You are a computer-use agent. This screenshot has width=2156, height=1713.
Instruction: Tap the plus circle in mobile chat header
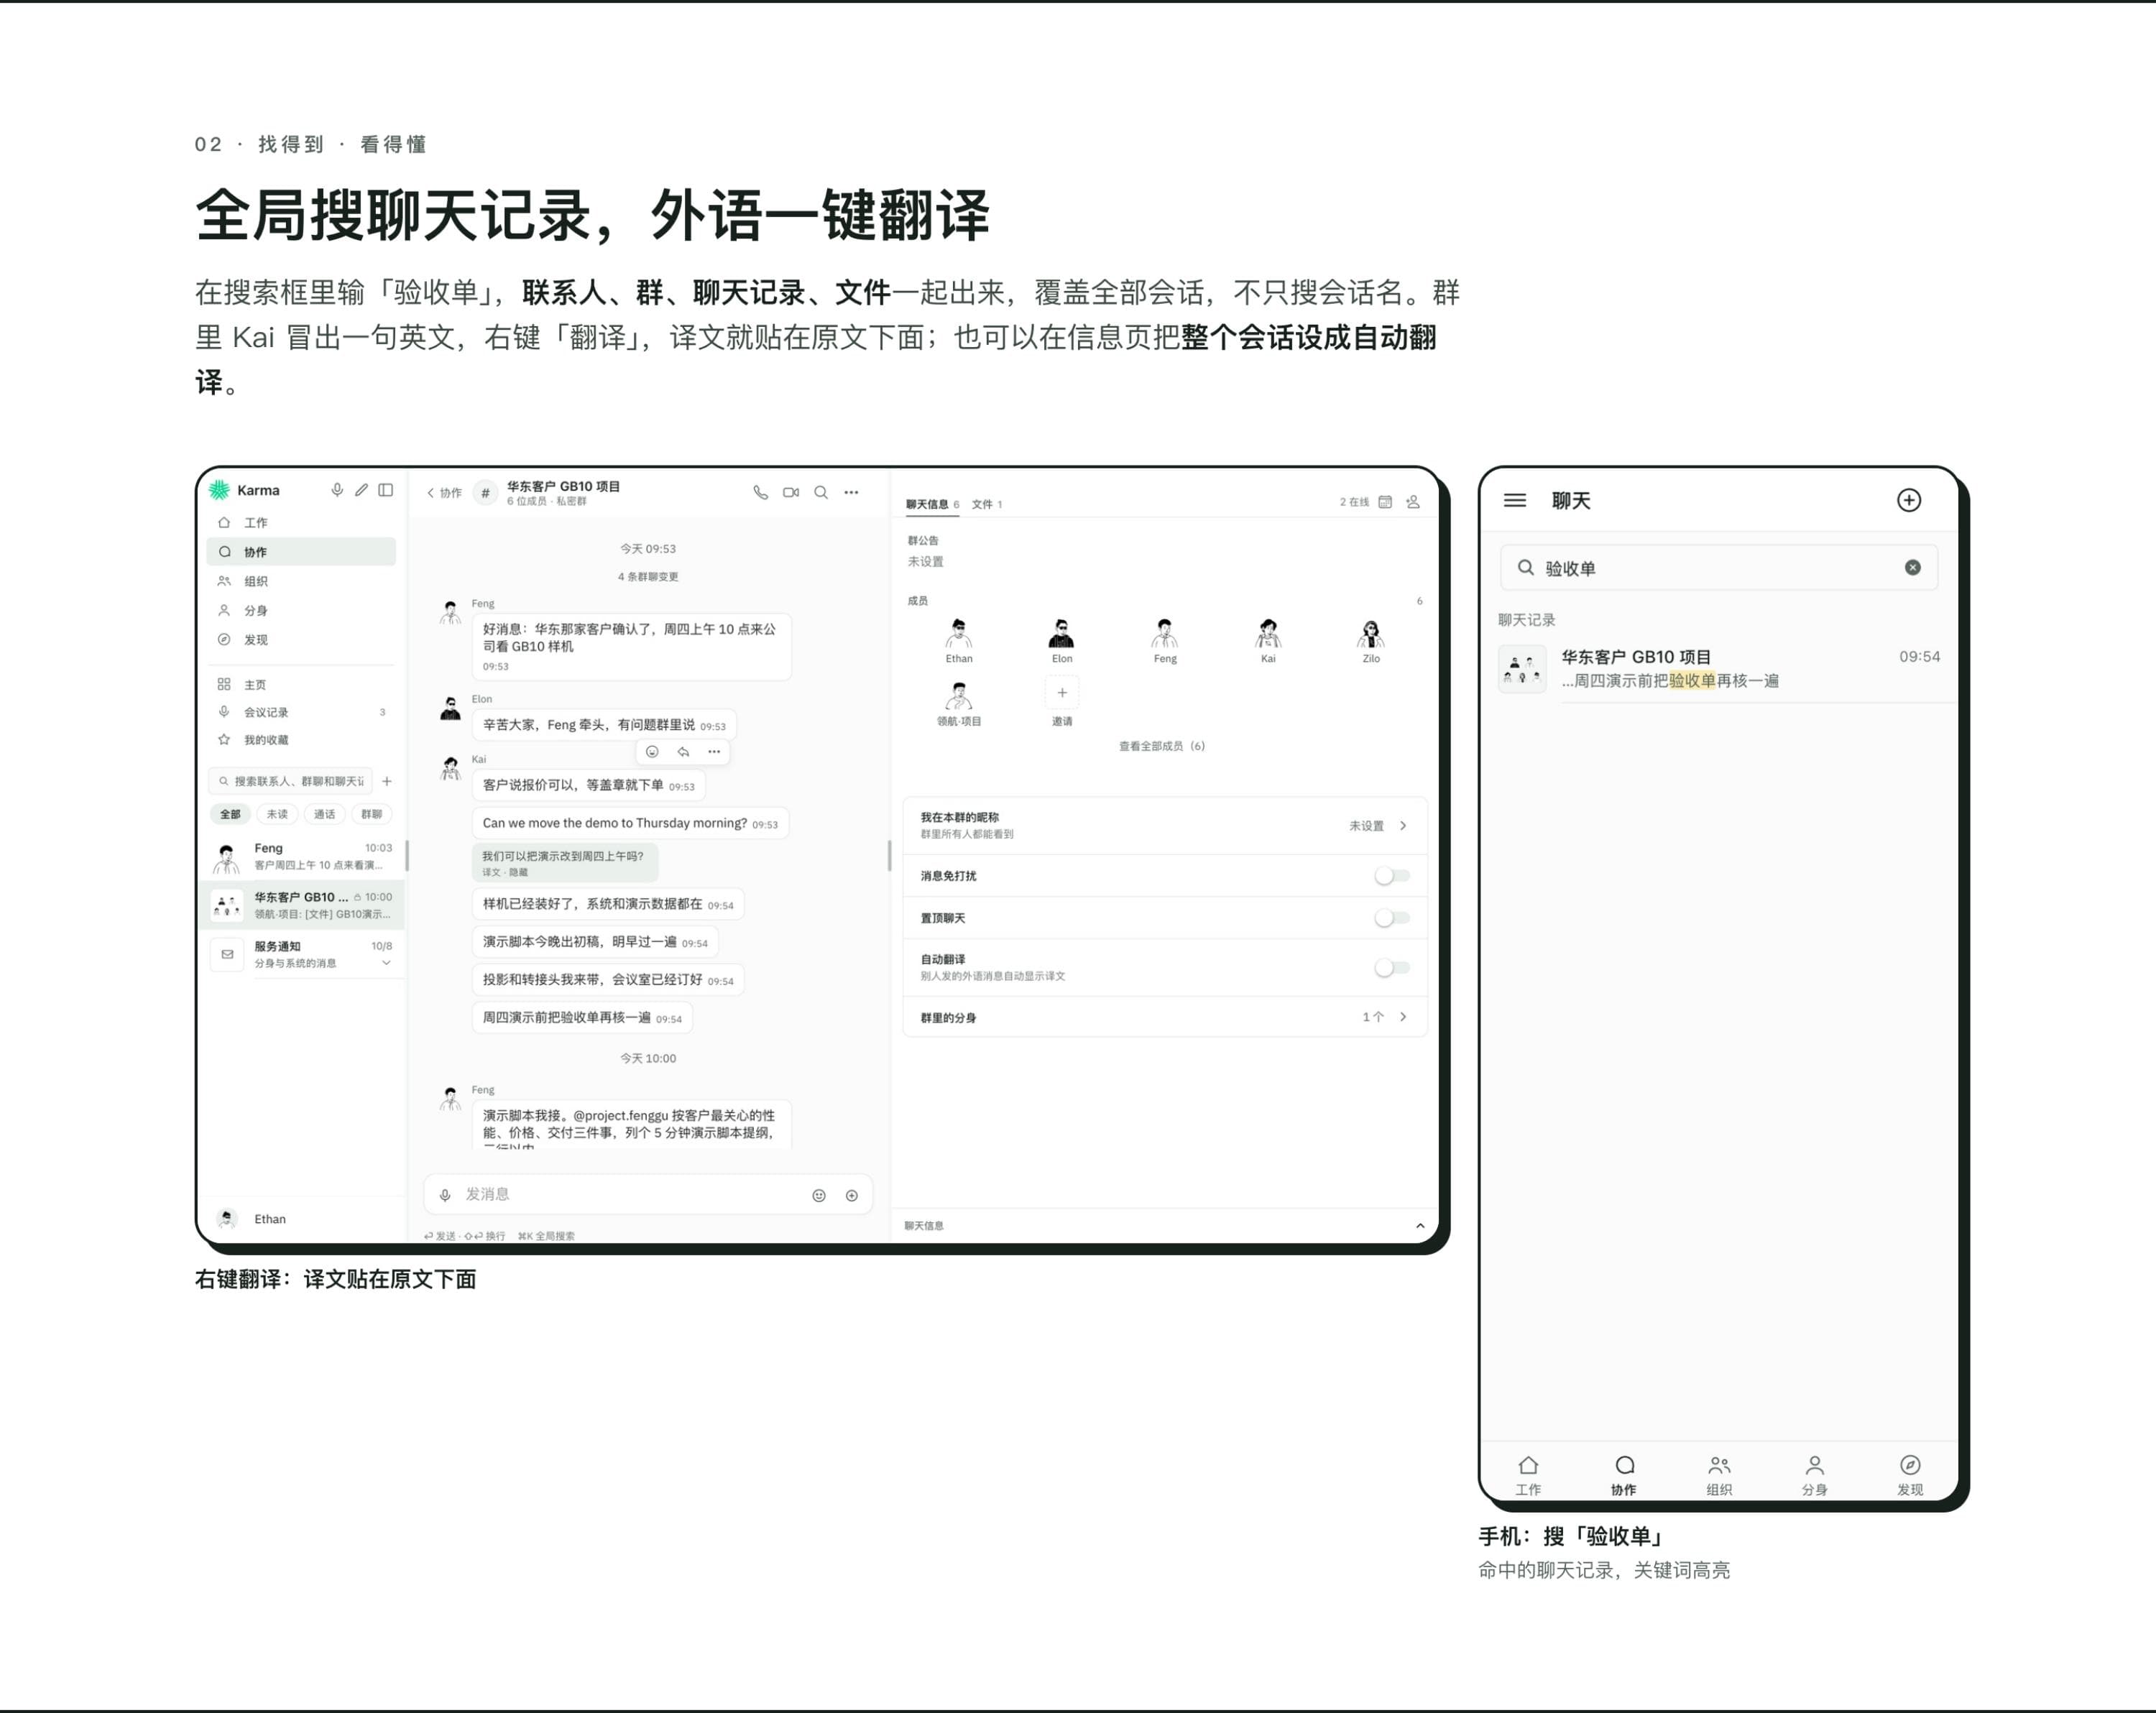(x=1909, y=500)
